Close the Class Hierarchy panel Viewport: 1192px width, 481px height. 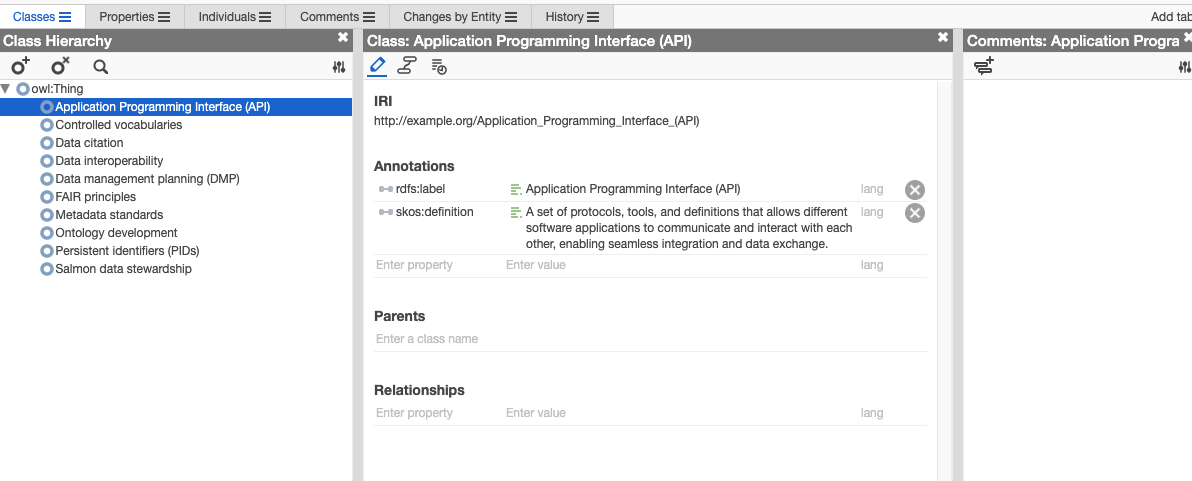[343, 37]
